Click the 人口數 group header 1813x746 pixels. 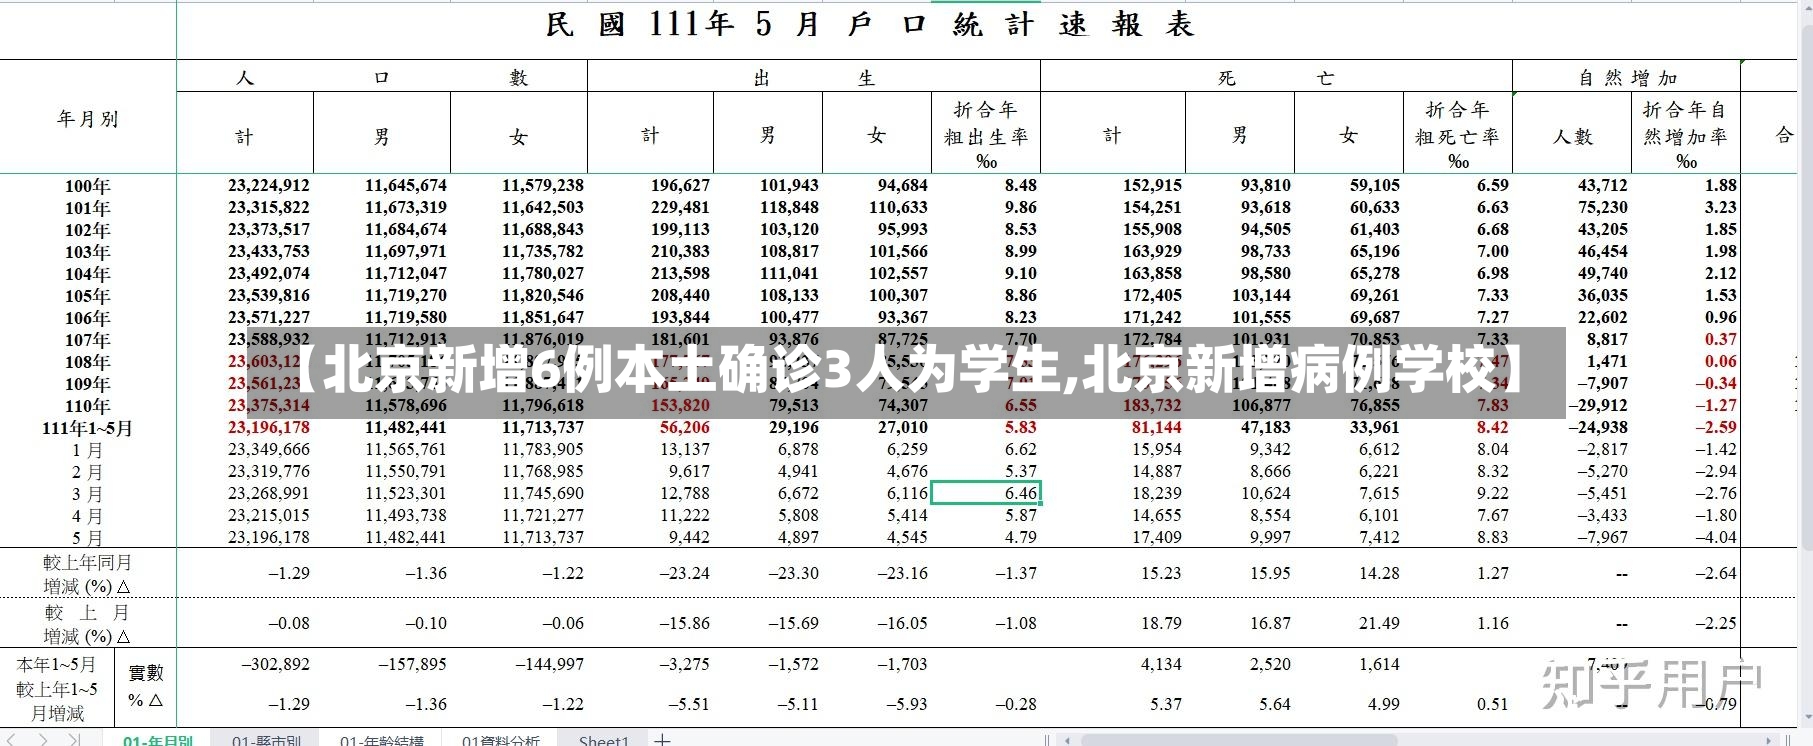tap(382, 77)
